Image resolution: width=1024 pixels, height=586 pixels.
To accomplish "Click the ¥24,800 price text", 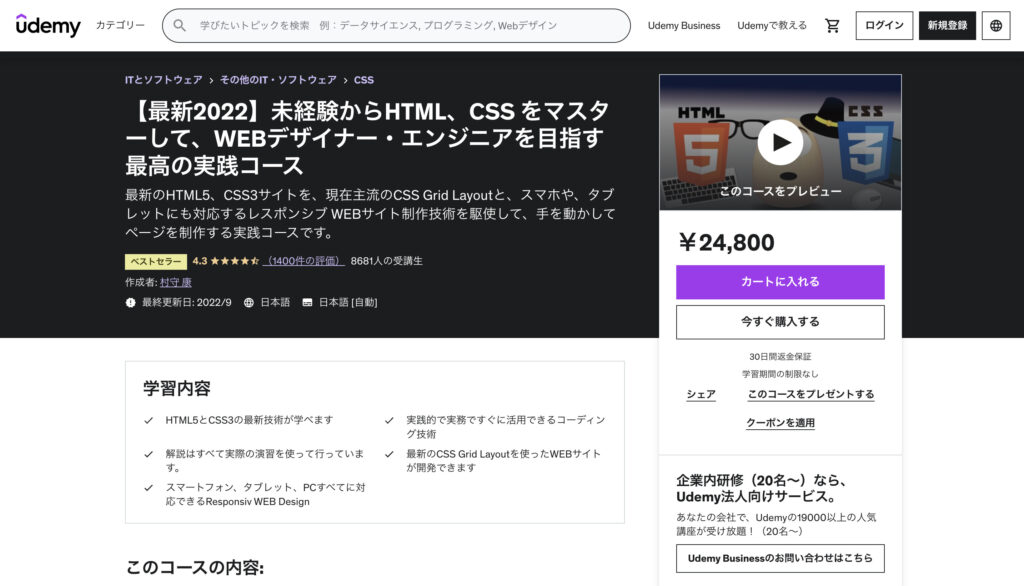I will click(x=726, y=242).
